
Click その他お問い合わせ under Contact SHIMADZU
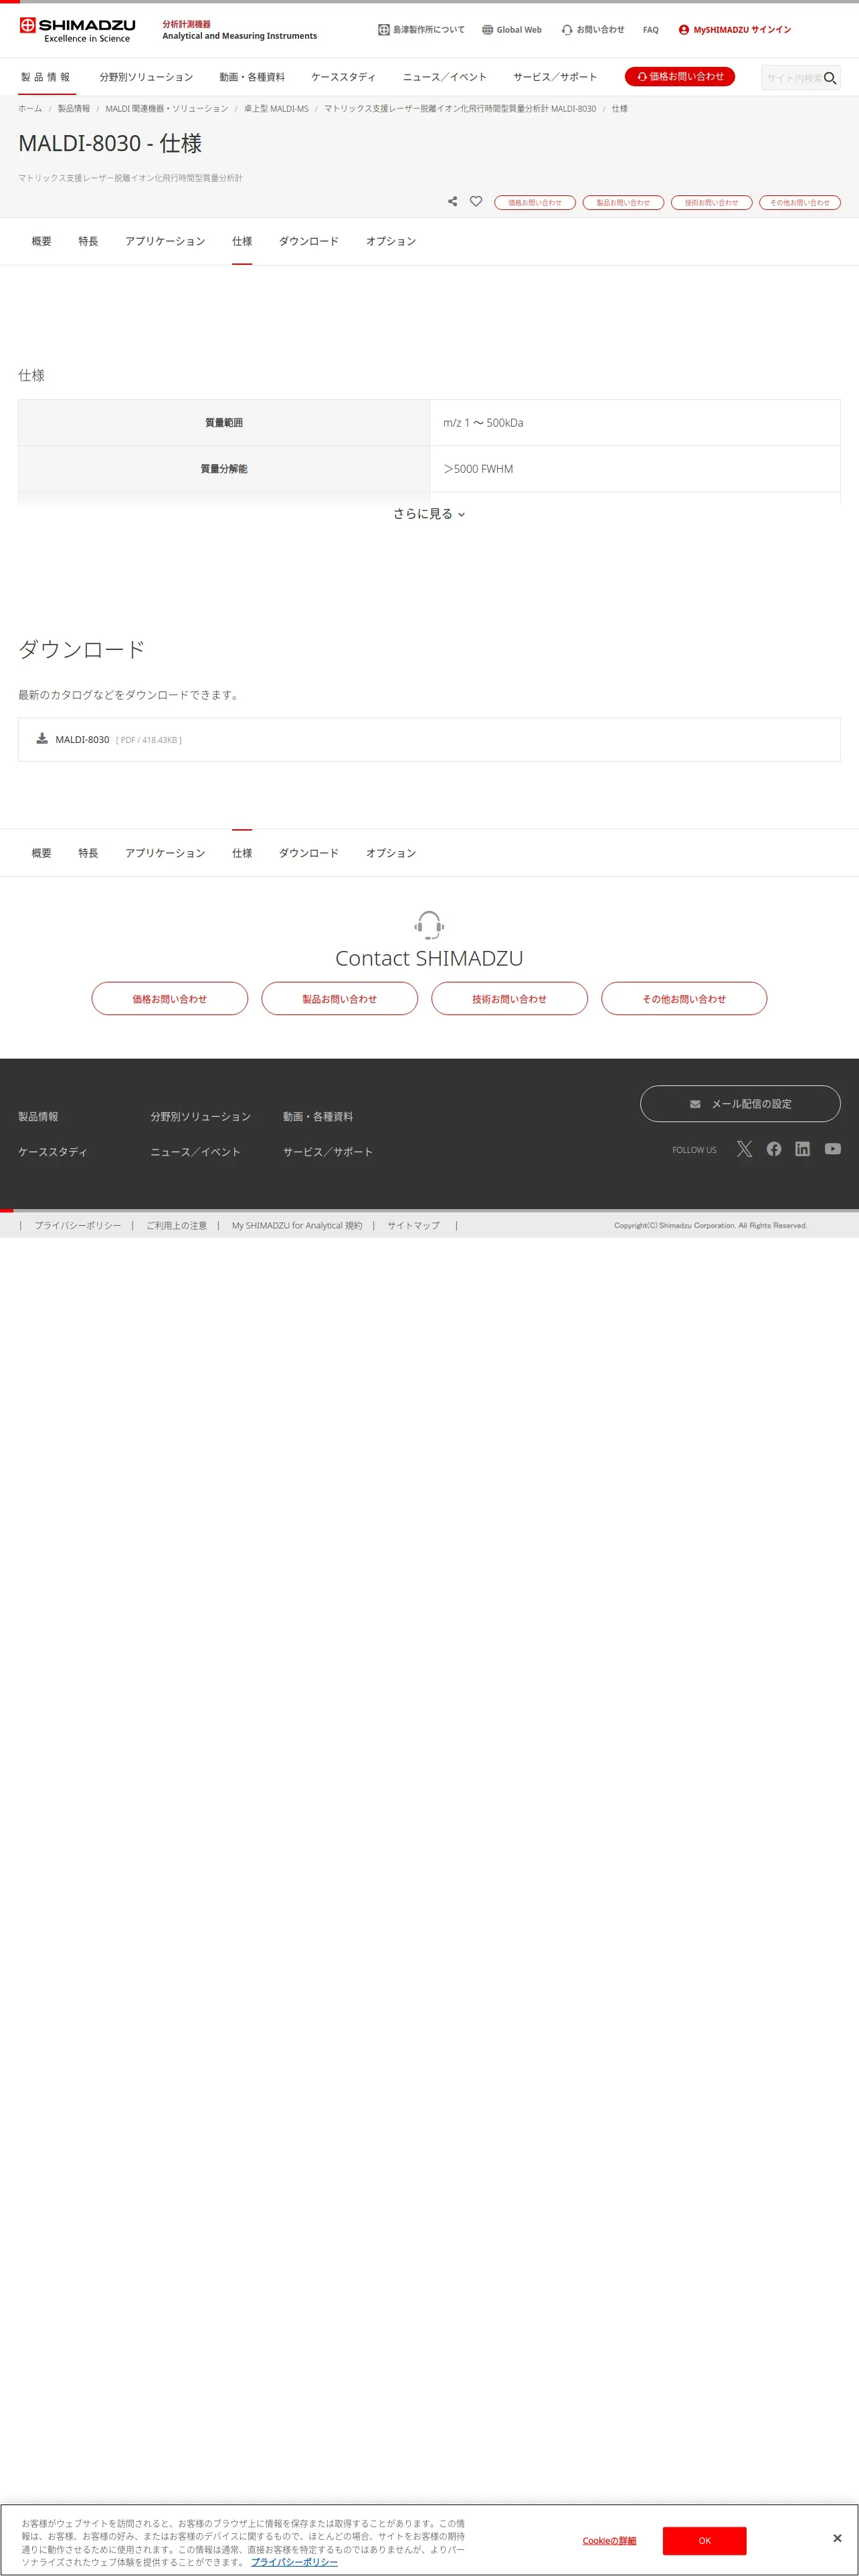[x=684, y=998]
